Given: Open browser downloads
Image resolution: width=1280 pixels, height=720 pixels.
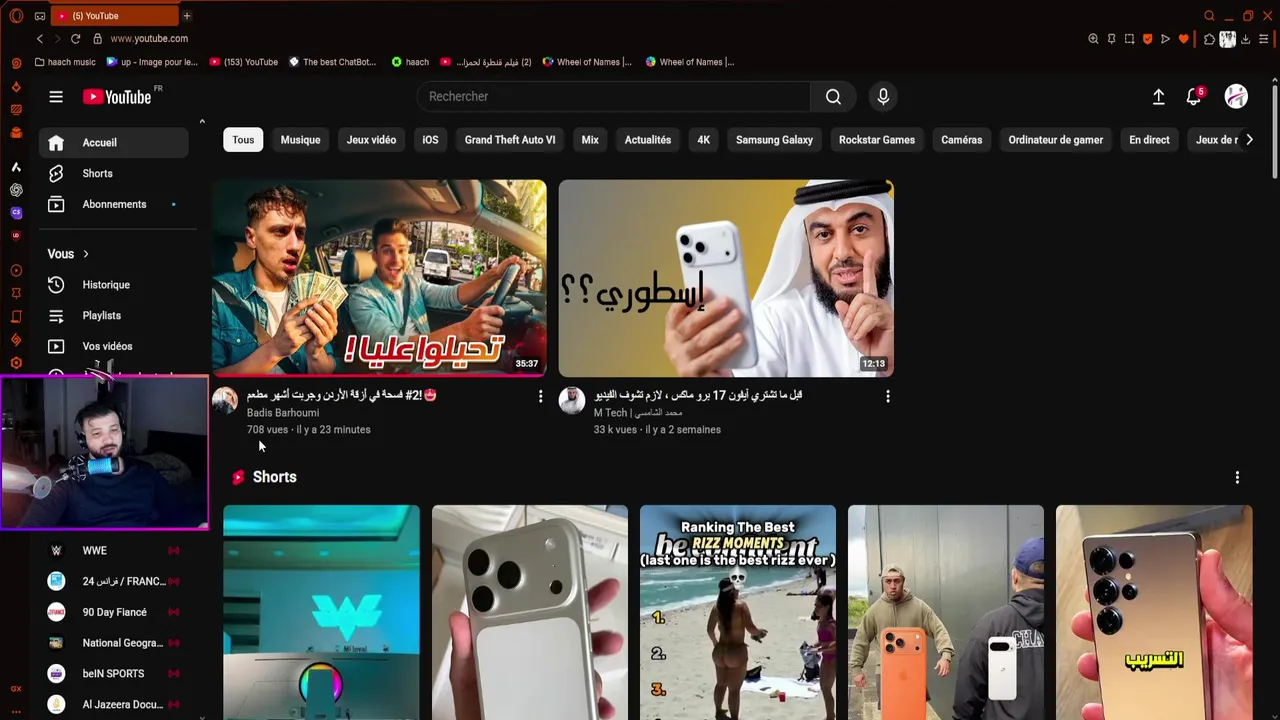Looking at the screenshot, I should [1245, 39].
